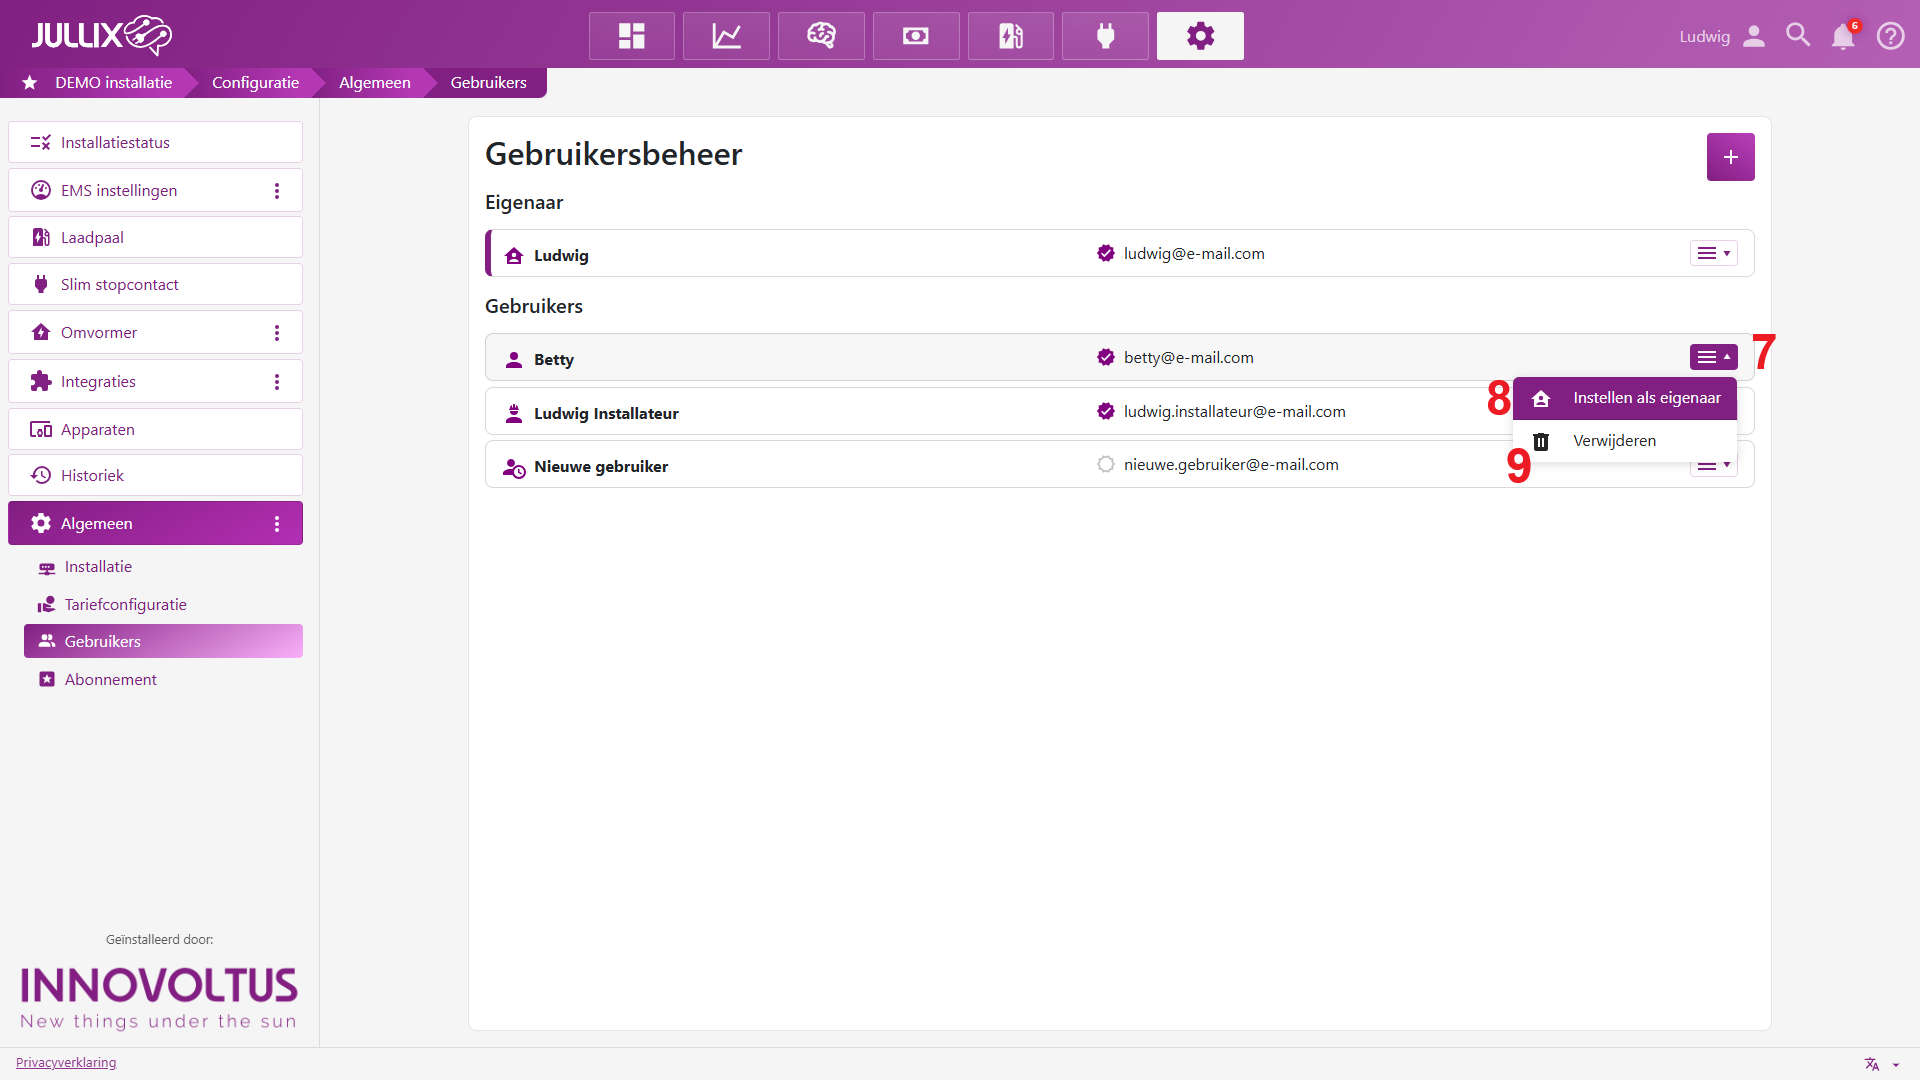Image resolution: width=1920 pixels, height=1080 pixels.
Task: Open the brain EMS icon in top bar
Action: [x=821, y=36]
